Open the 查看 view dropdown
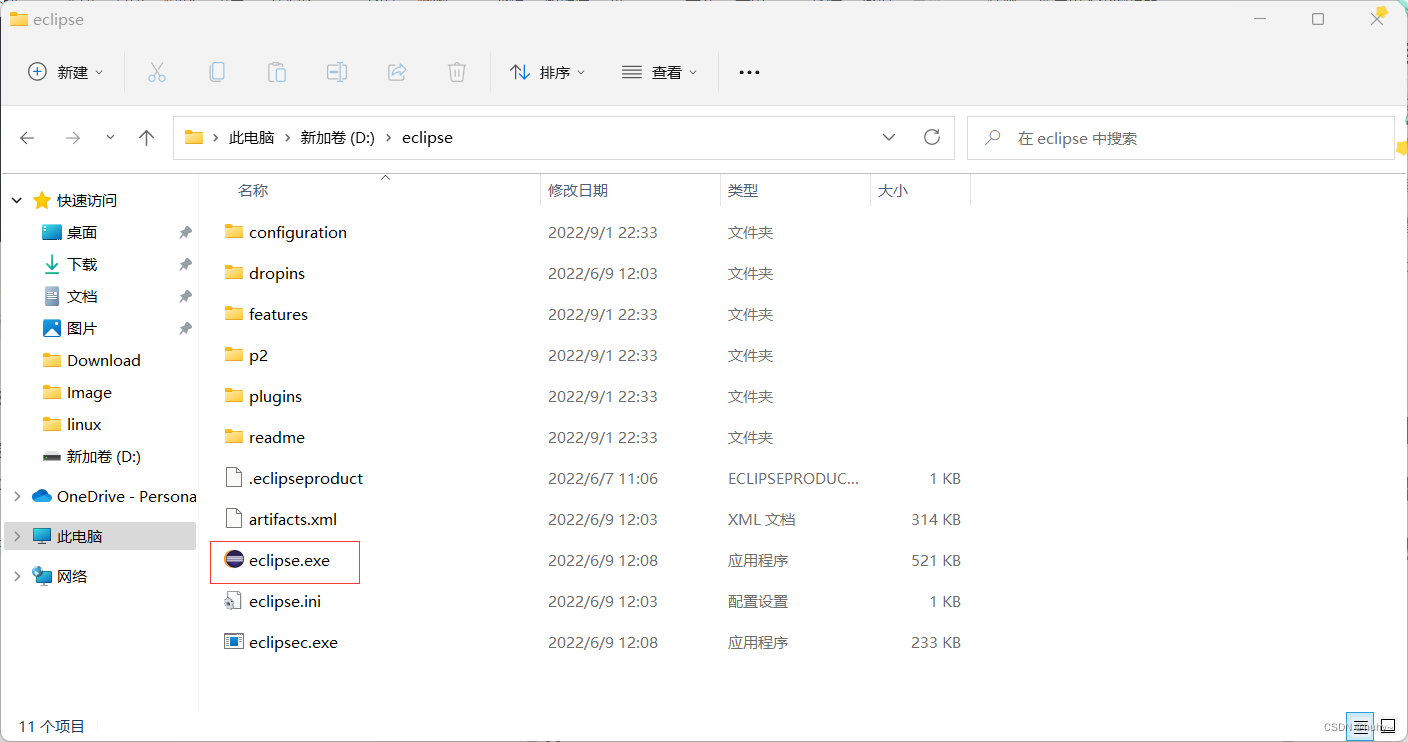The image size is (1408, 742). tap(659, 72)
